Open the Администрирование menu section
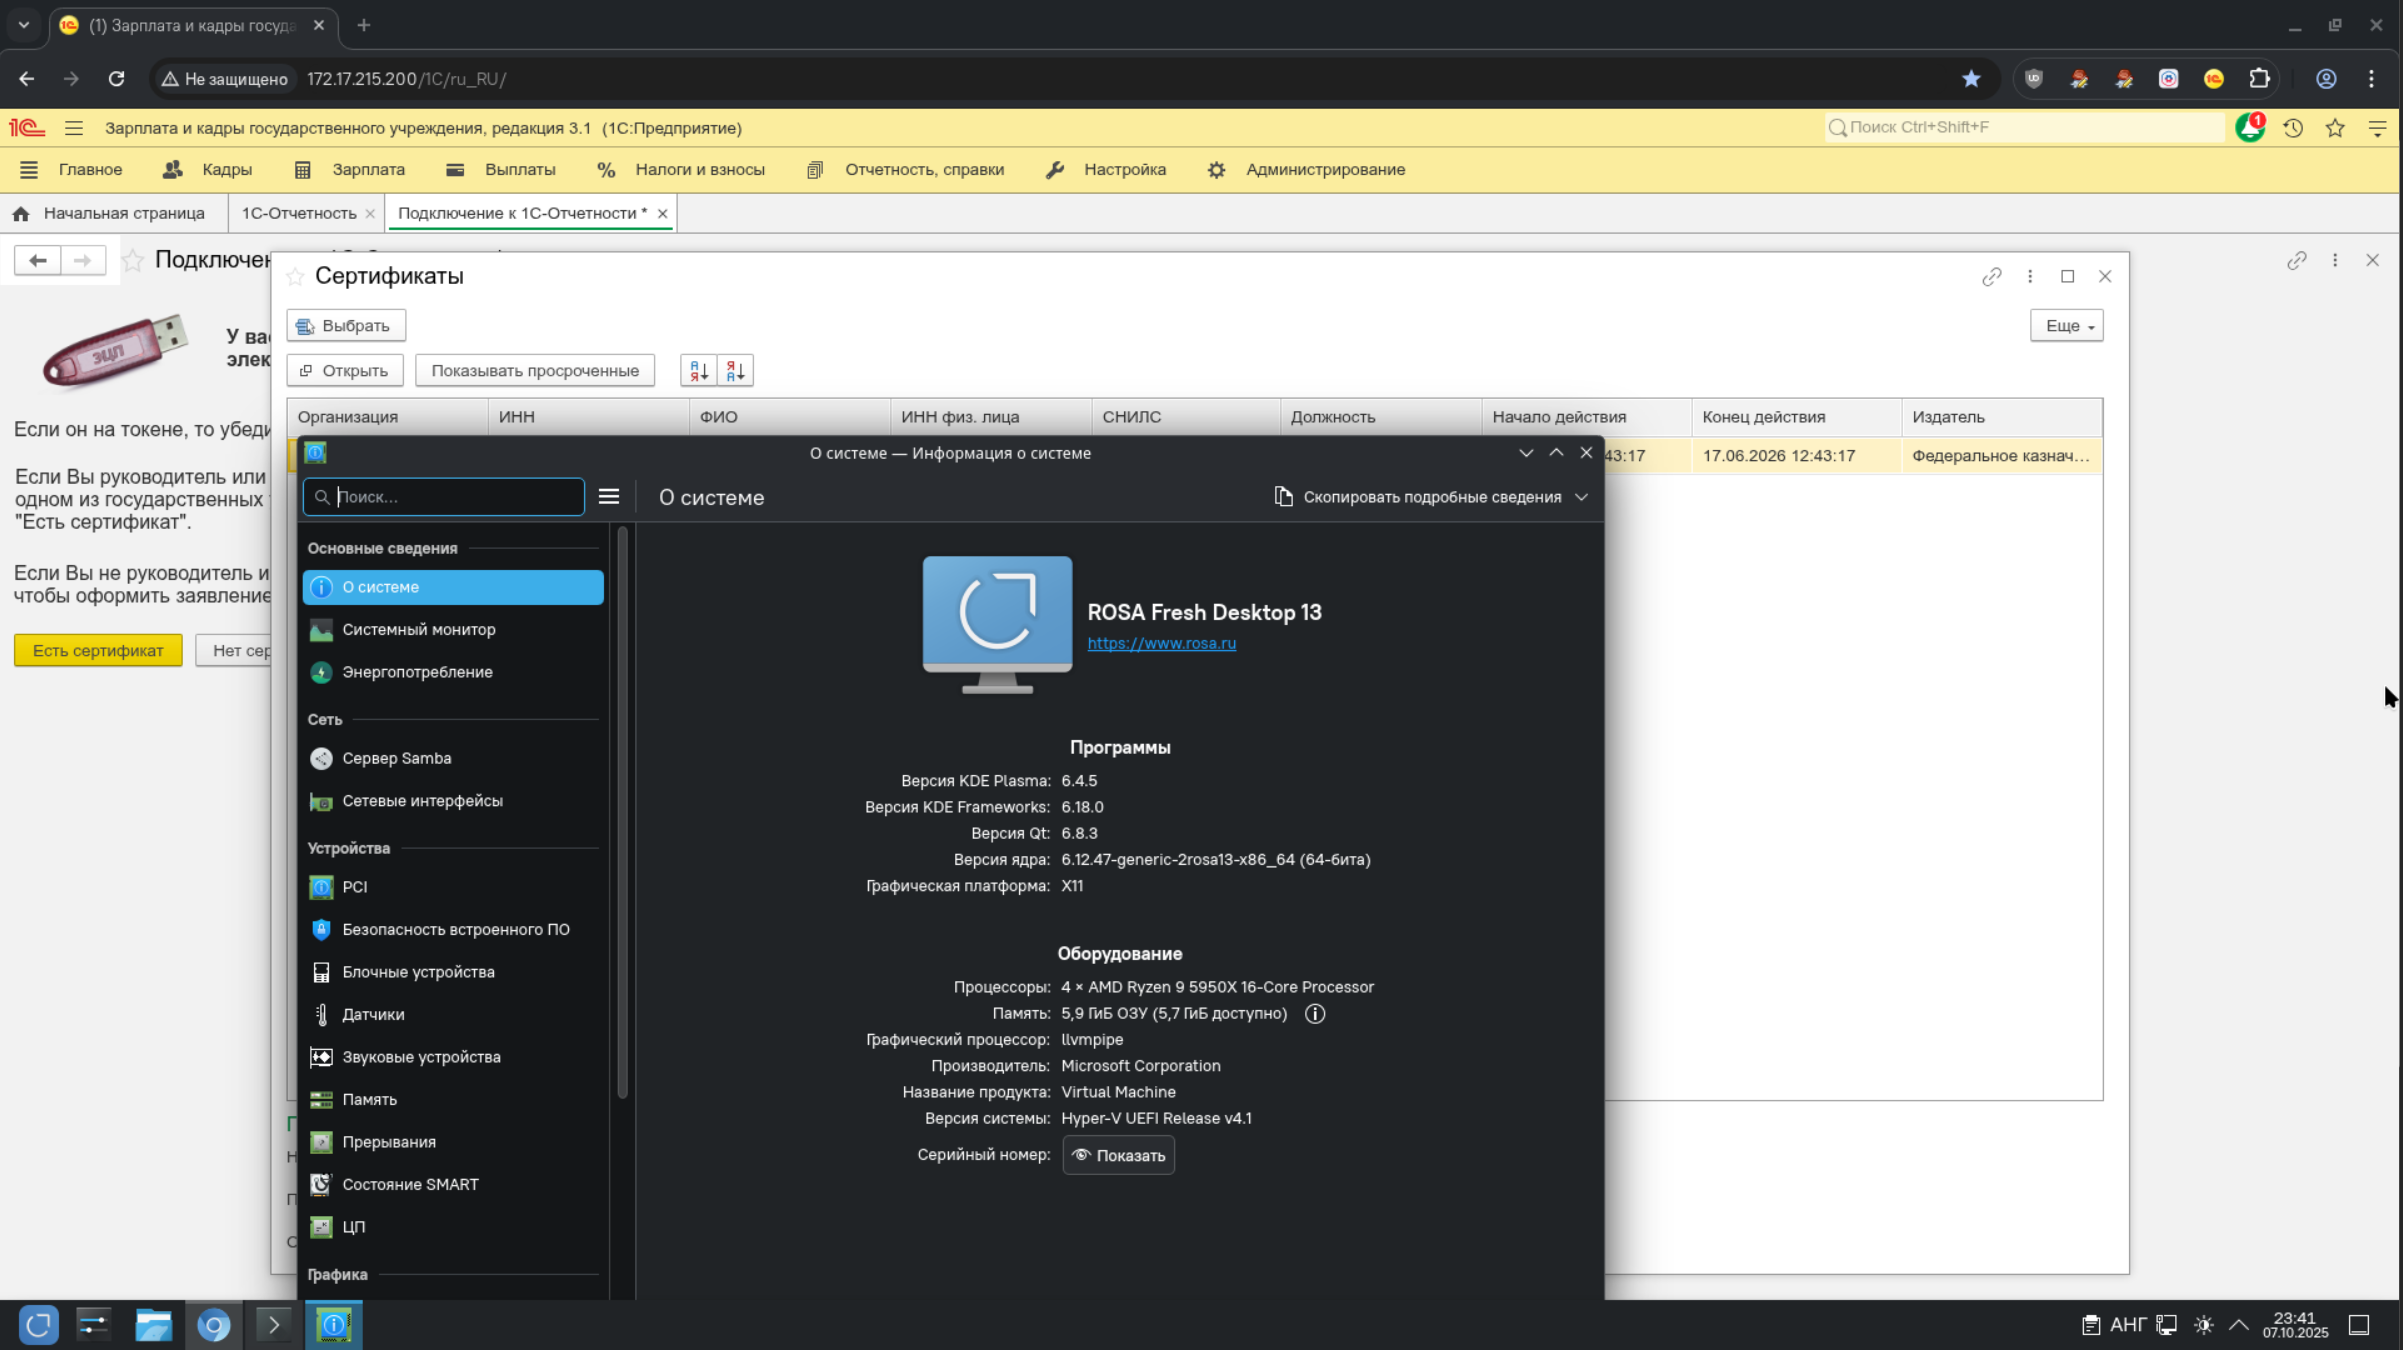The image size is (2403, 1350). coord(1323,170)
